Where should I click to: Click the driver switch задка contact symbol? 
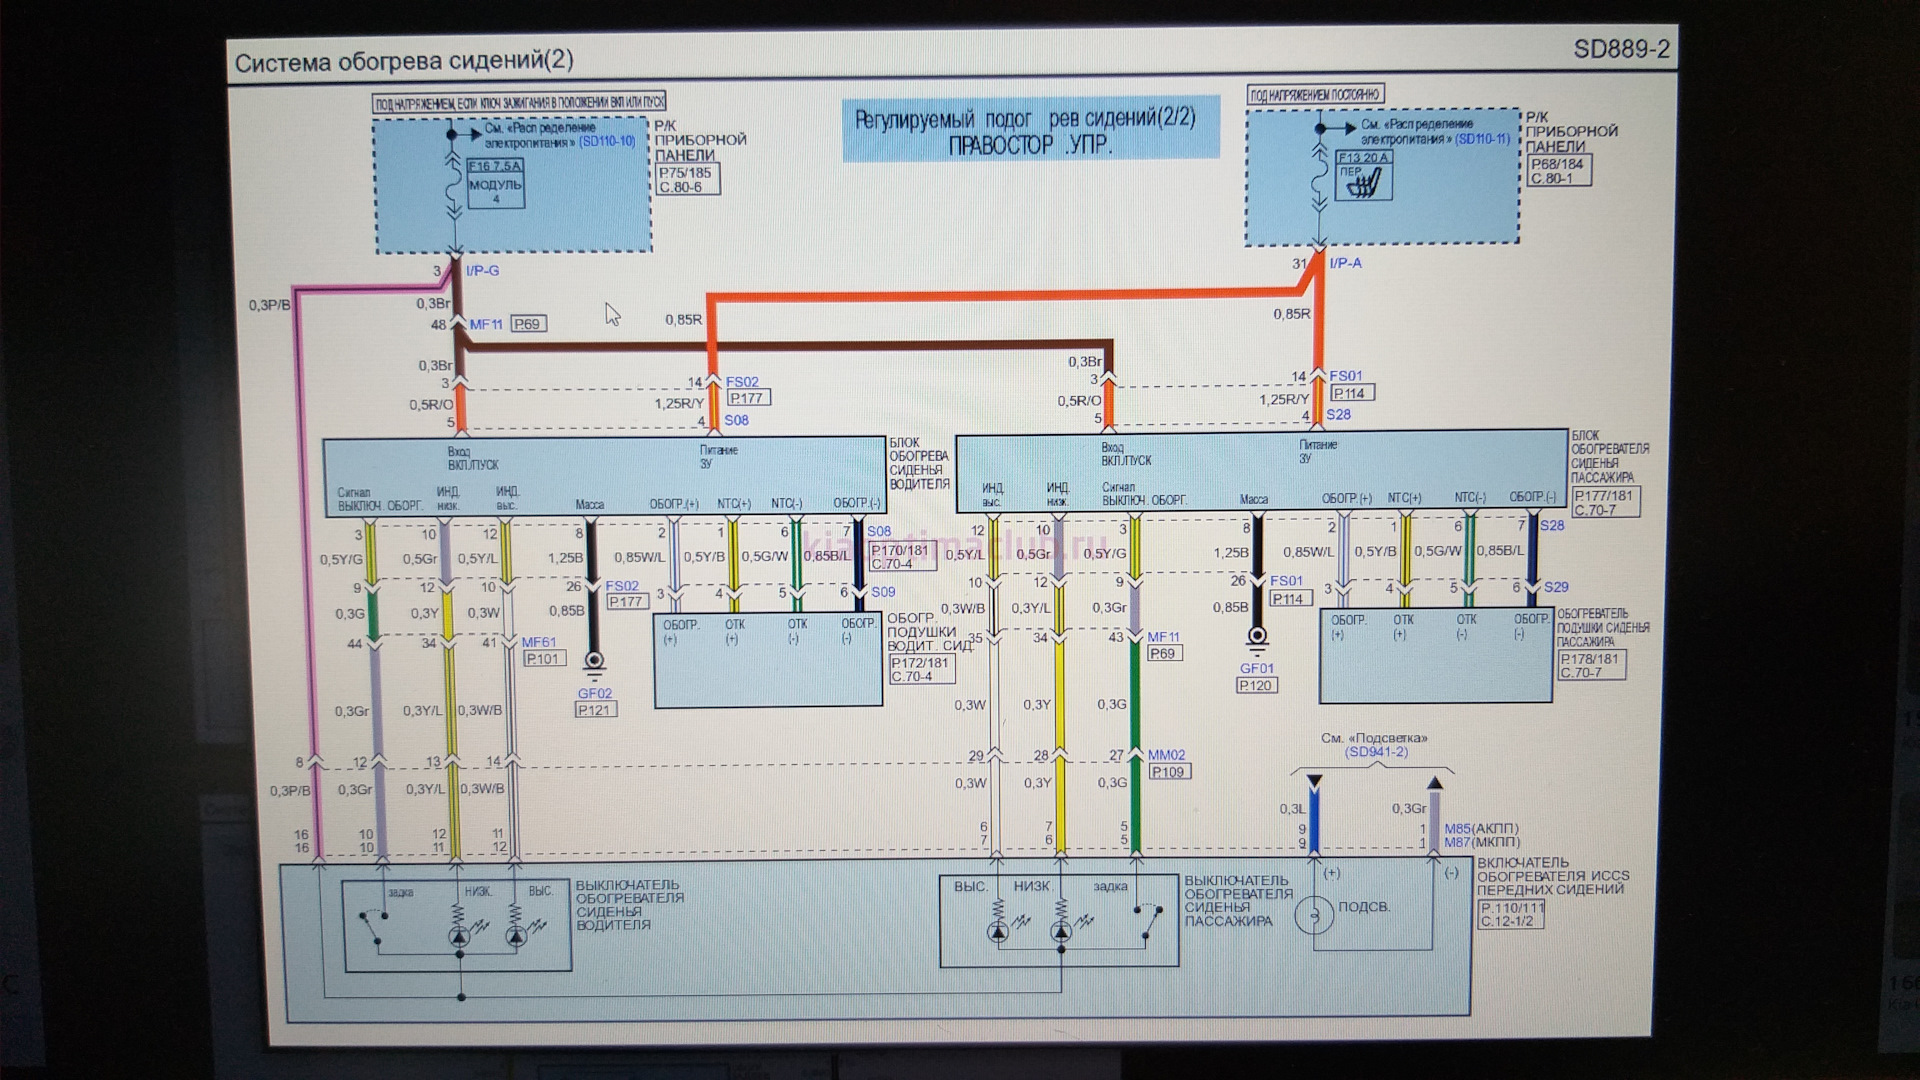pos(377,927)
